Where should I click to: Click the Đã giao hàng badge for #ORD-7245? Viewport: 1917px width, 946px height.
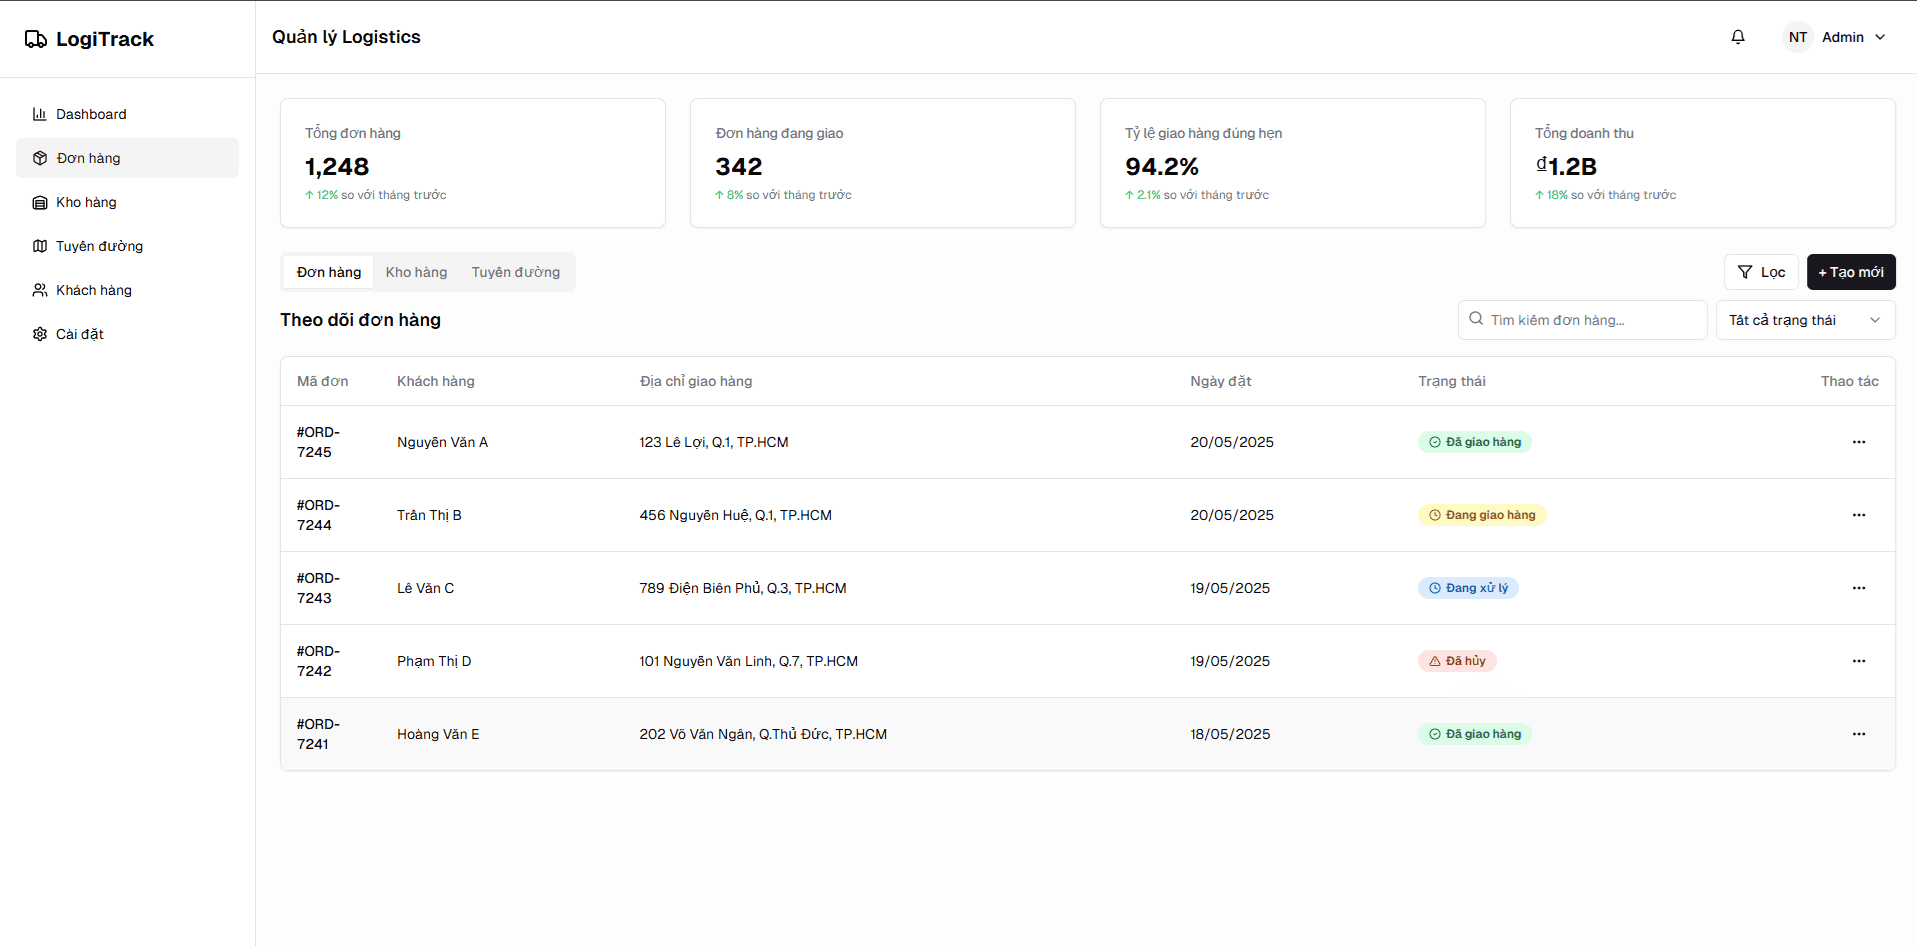1474,442
